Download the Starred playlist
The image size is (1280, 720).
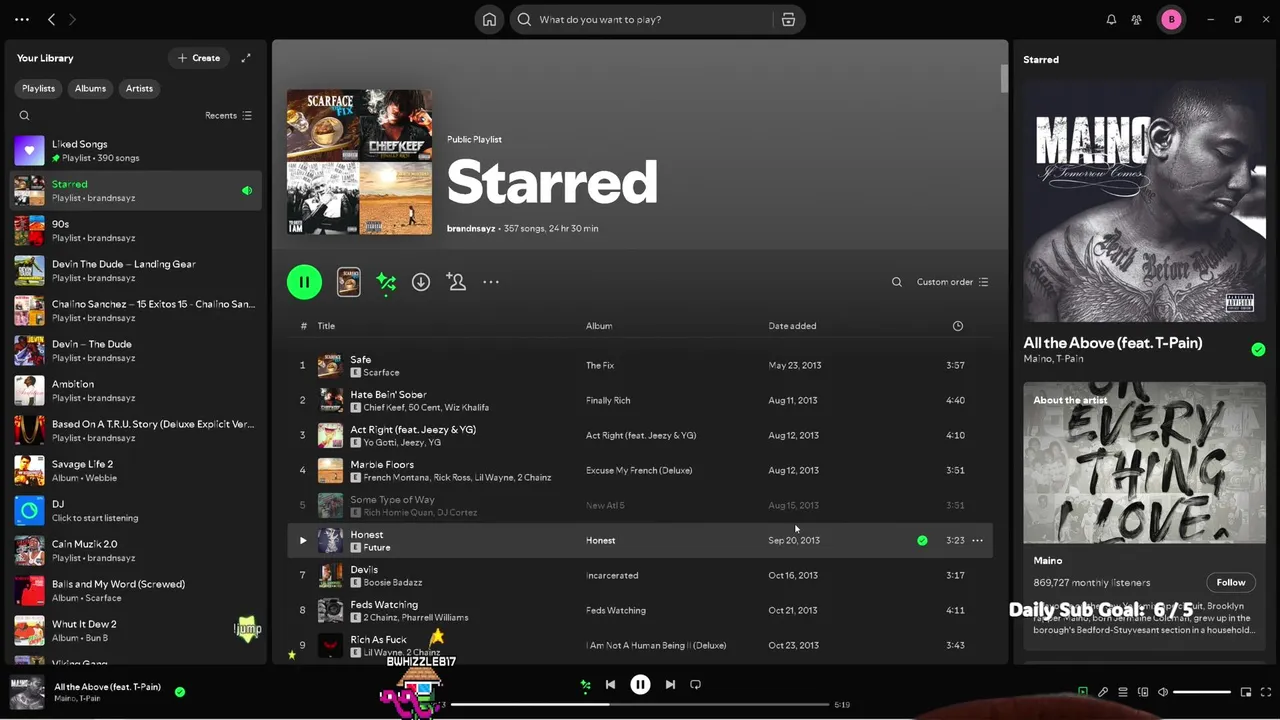421,282
